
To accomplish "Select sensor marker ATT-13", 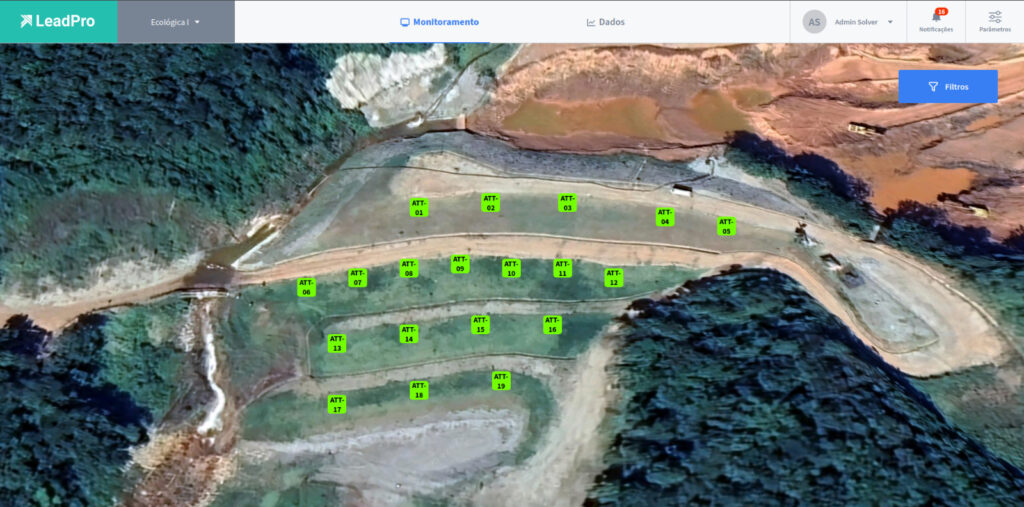I will click(337, 343).
